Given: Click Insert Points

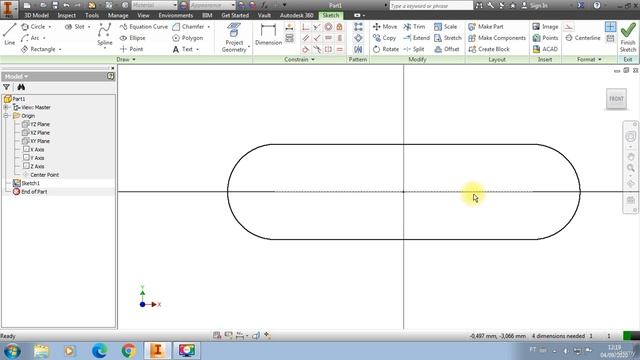Looking at the screenshot, I should (545, 38).
